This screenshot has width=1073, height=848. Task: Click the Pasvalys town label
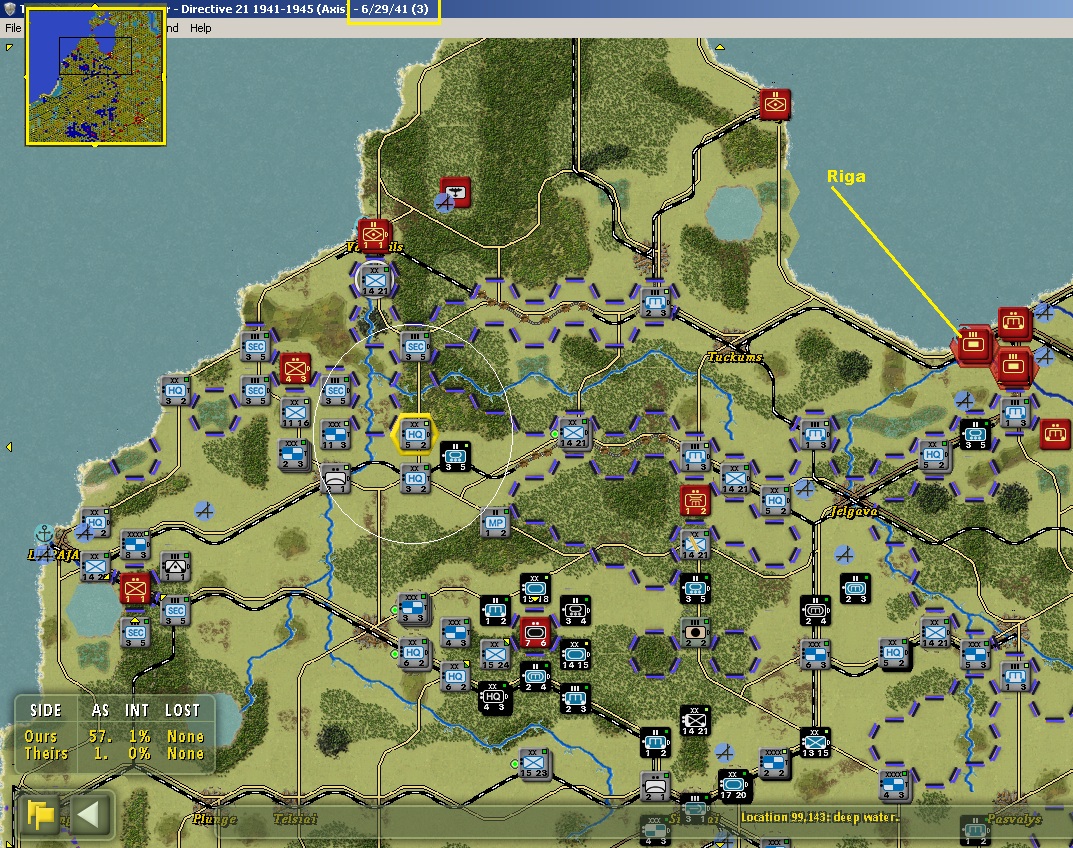coord(1013,819)
